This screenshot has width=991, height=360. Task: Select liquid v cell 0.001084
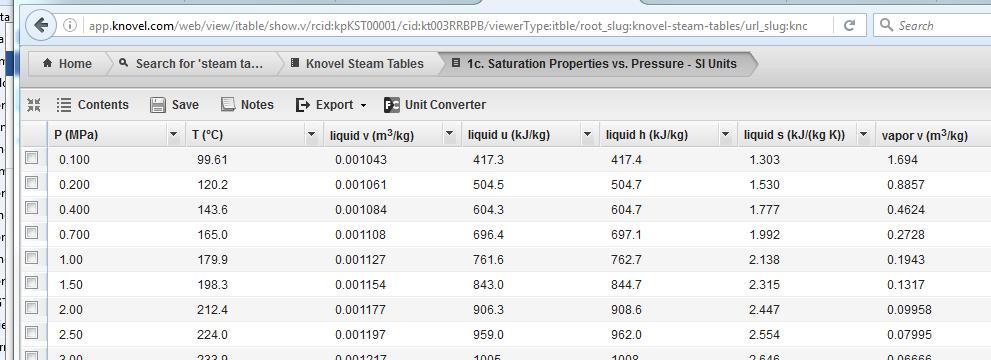tap(361, 210)
